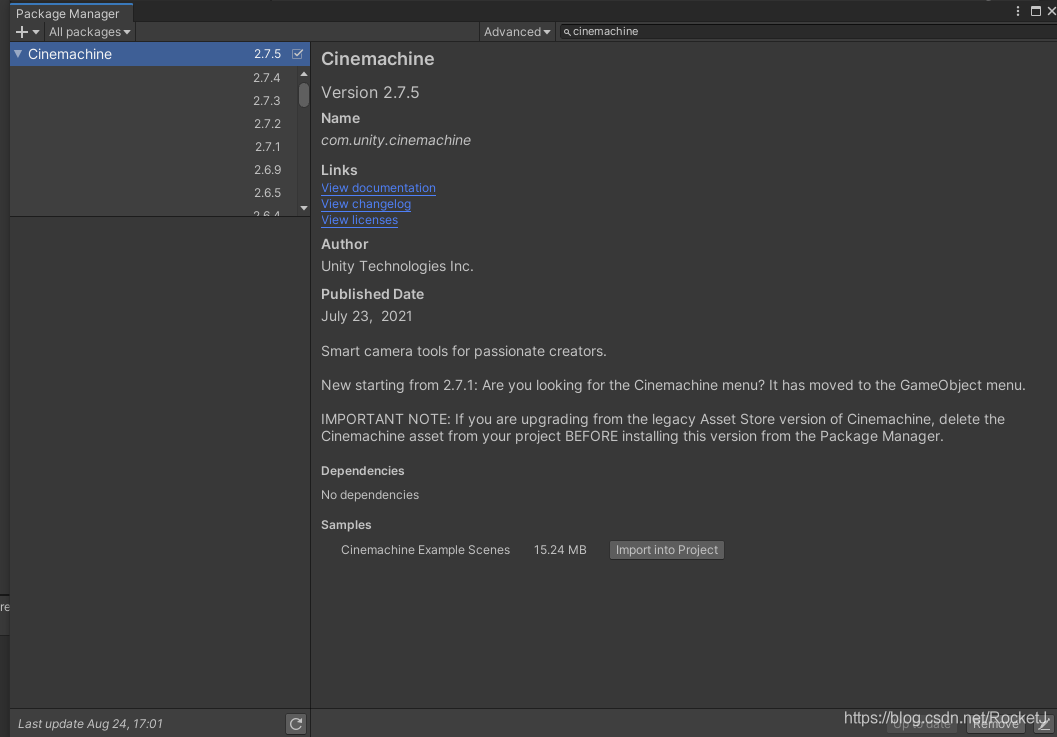The image size is (1057, 737).
Task: Select the Cinemachine 2.7.5 package row
Action: pos(160,54)
